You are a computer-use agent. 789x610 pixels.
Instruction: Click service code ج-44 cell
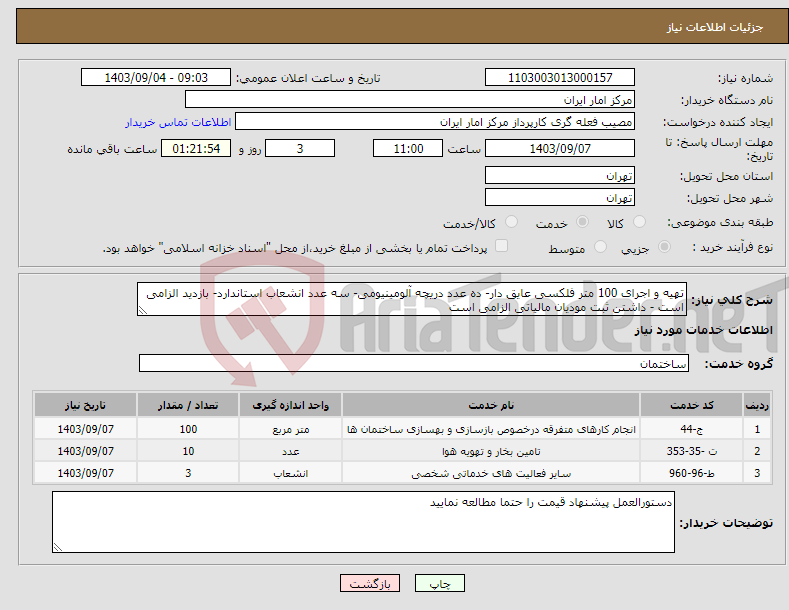coord(691,429)
